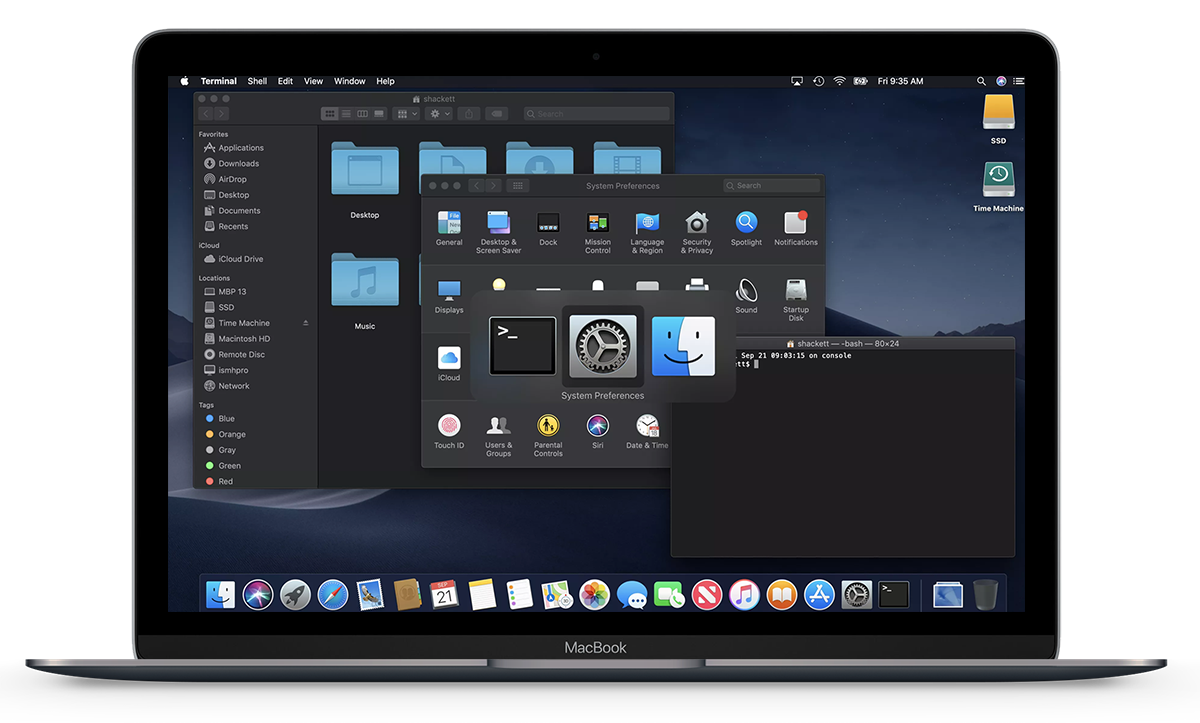Open Maps from the Dock
The height and width of the screenshot is (723, 1200).
[557, 595]
